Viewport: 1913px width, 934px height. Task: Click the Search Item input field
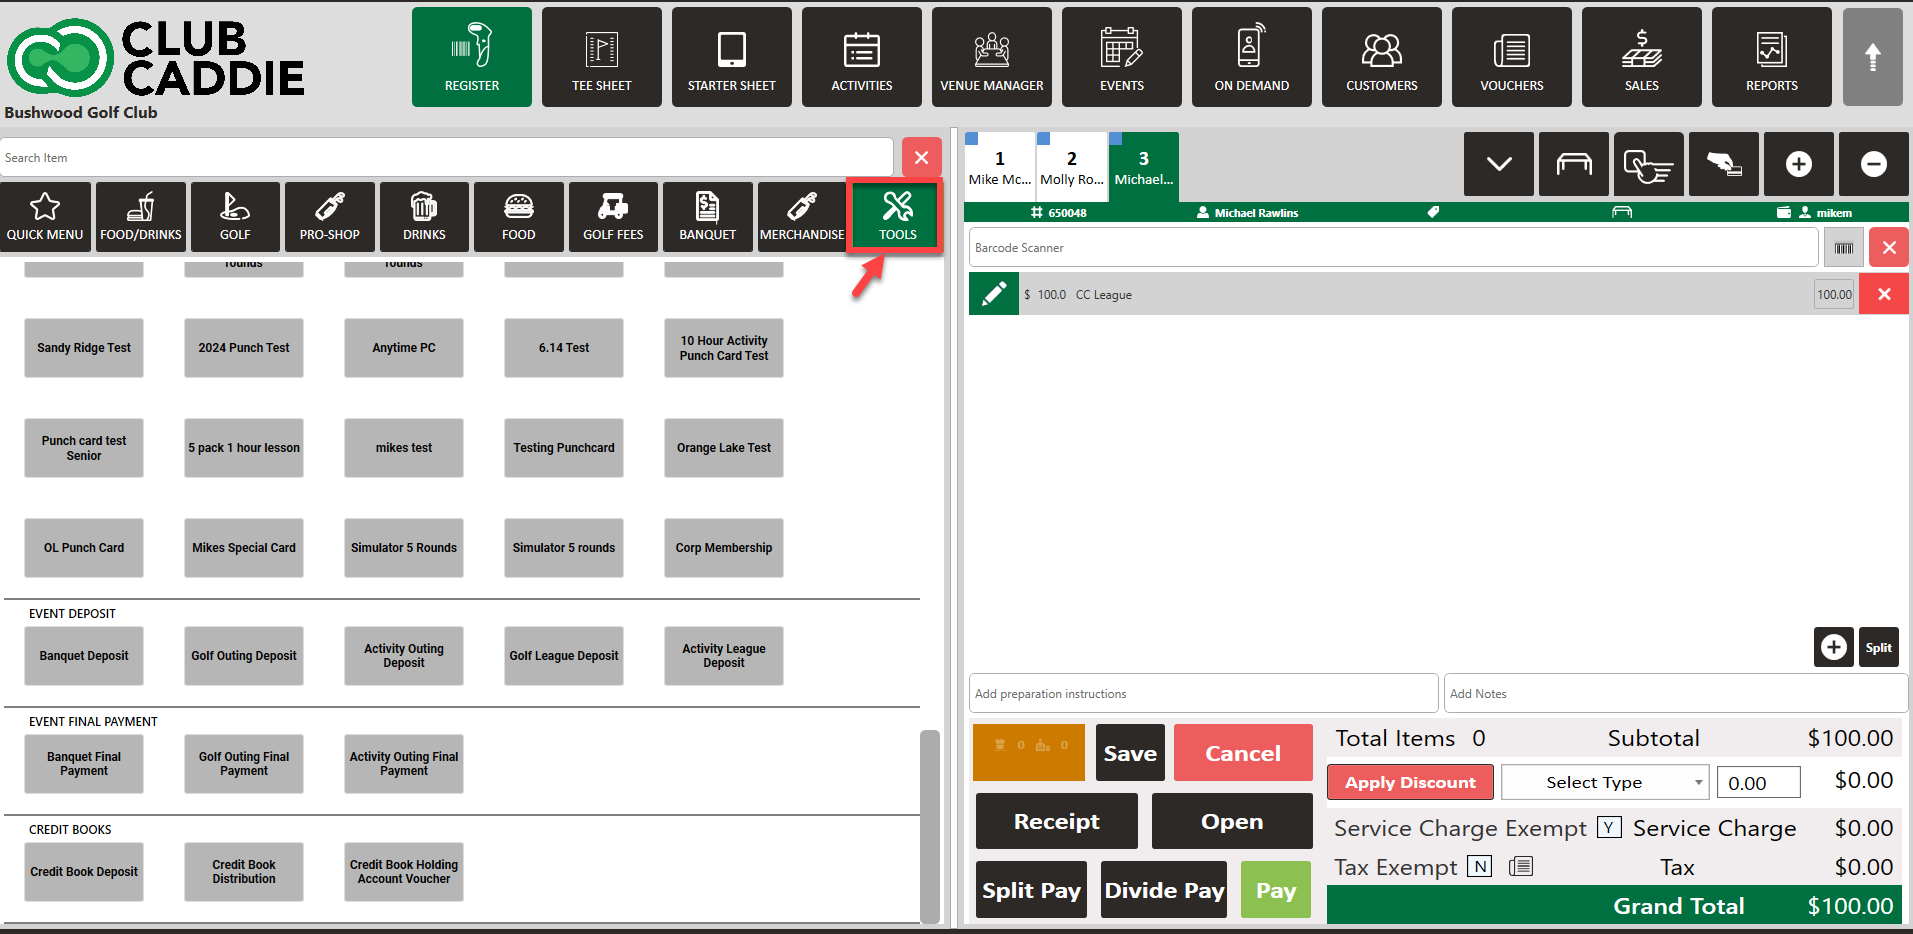pyautogui.click(x=446, y=158)
